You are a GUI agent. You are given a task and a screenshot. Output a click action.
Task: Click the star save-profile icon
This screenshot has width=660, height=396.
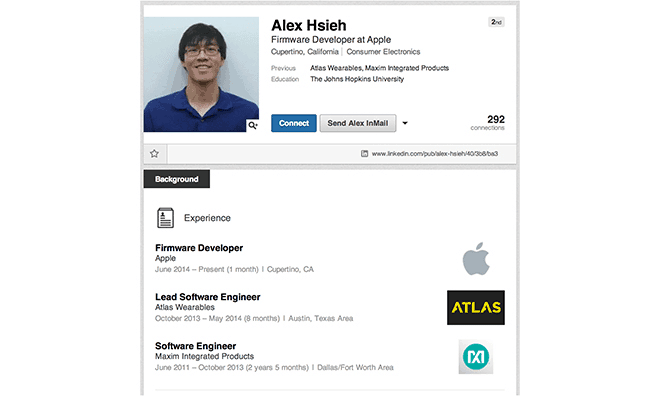154,154
